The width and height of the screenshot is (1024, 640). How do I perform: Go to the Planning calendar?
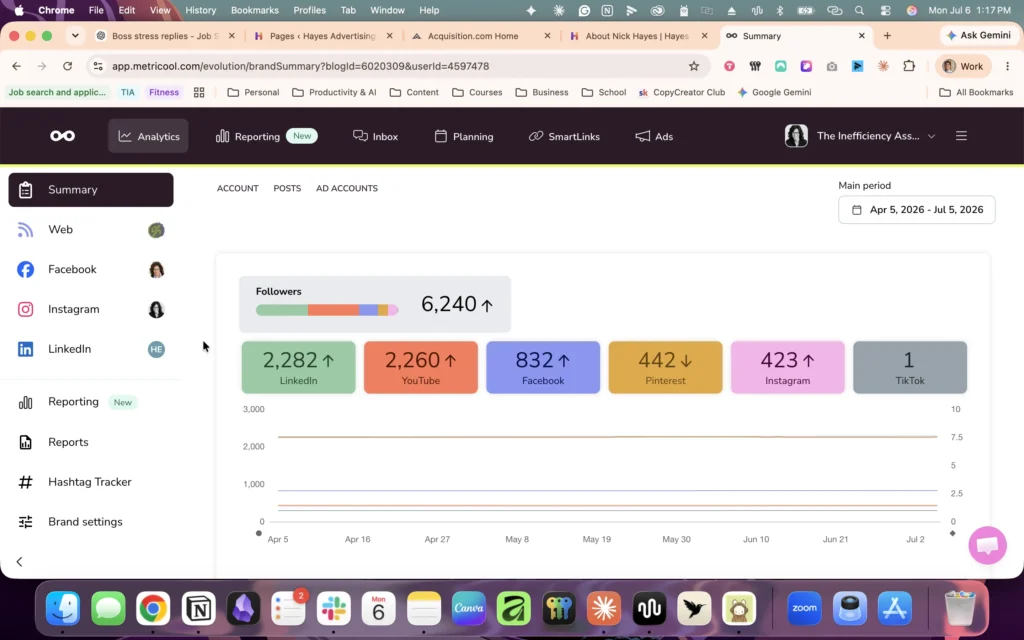coord(464,136)
